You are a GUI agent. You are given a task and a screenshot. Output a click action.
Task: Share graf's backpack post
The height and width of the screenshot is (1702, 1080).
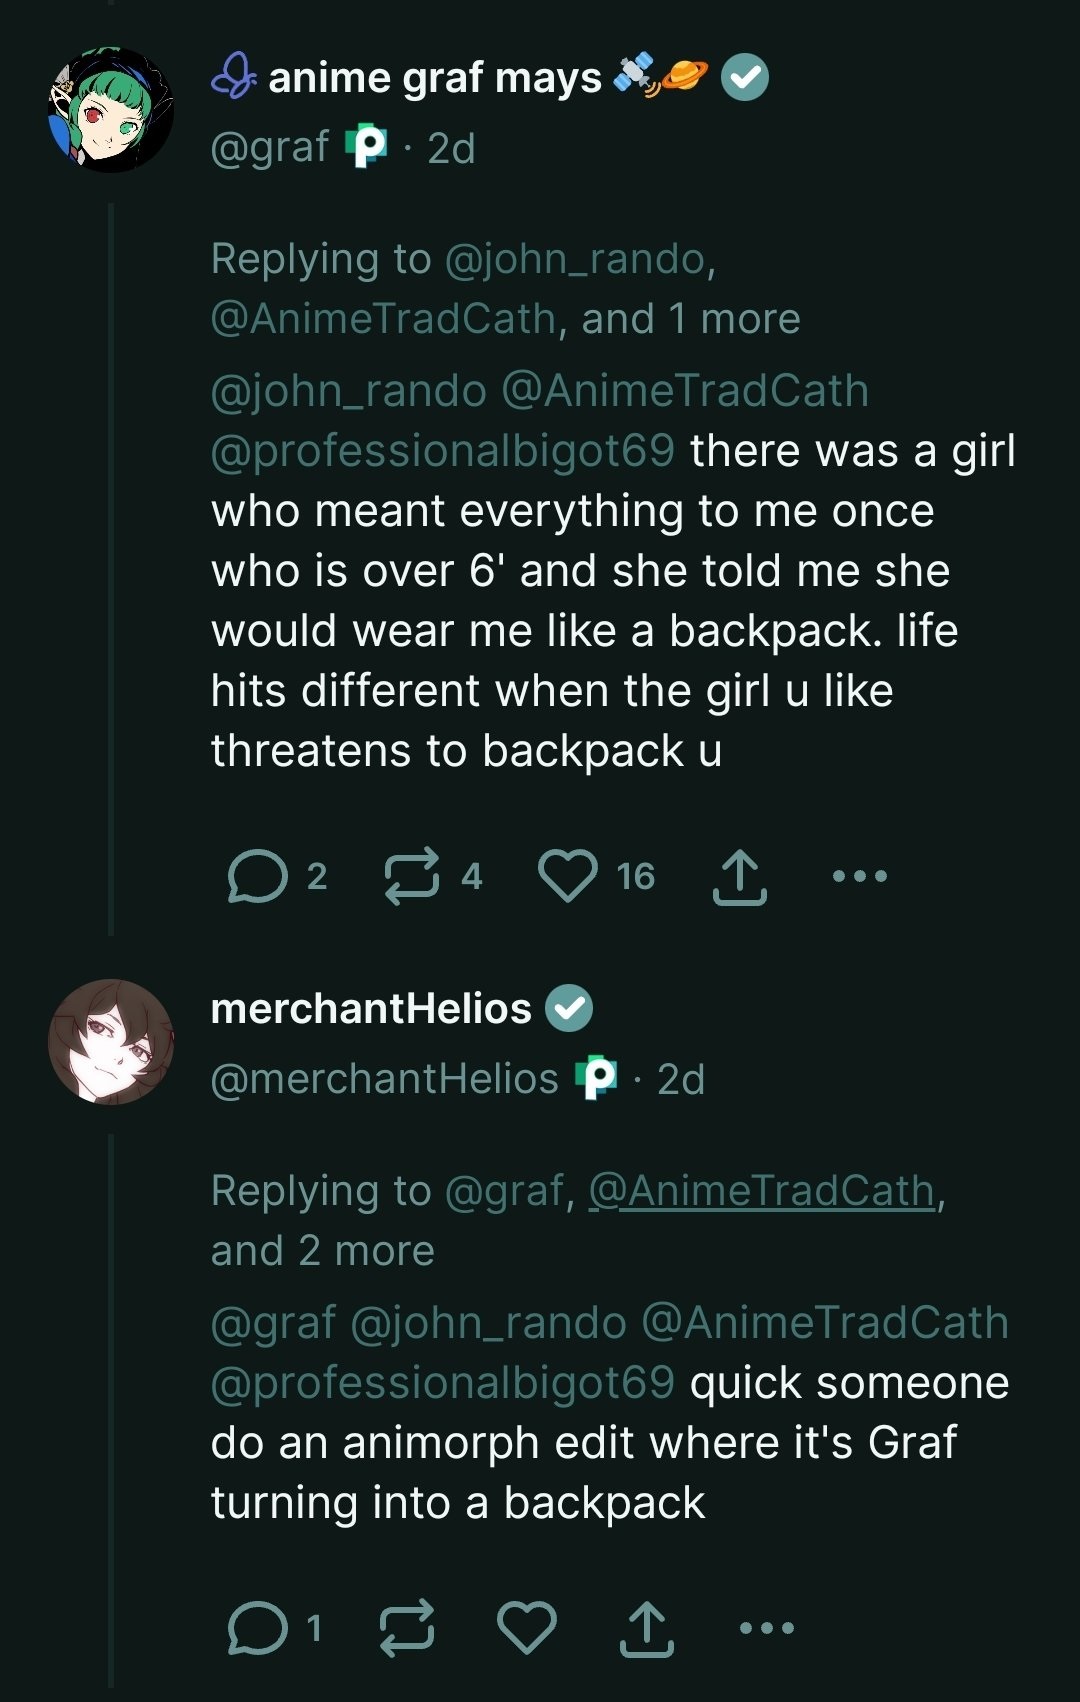pos(739,877)
